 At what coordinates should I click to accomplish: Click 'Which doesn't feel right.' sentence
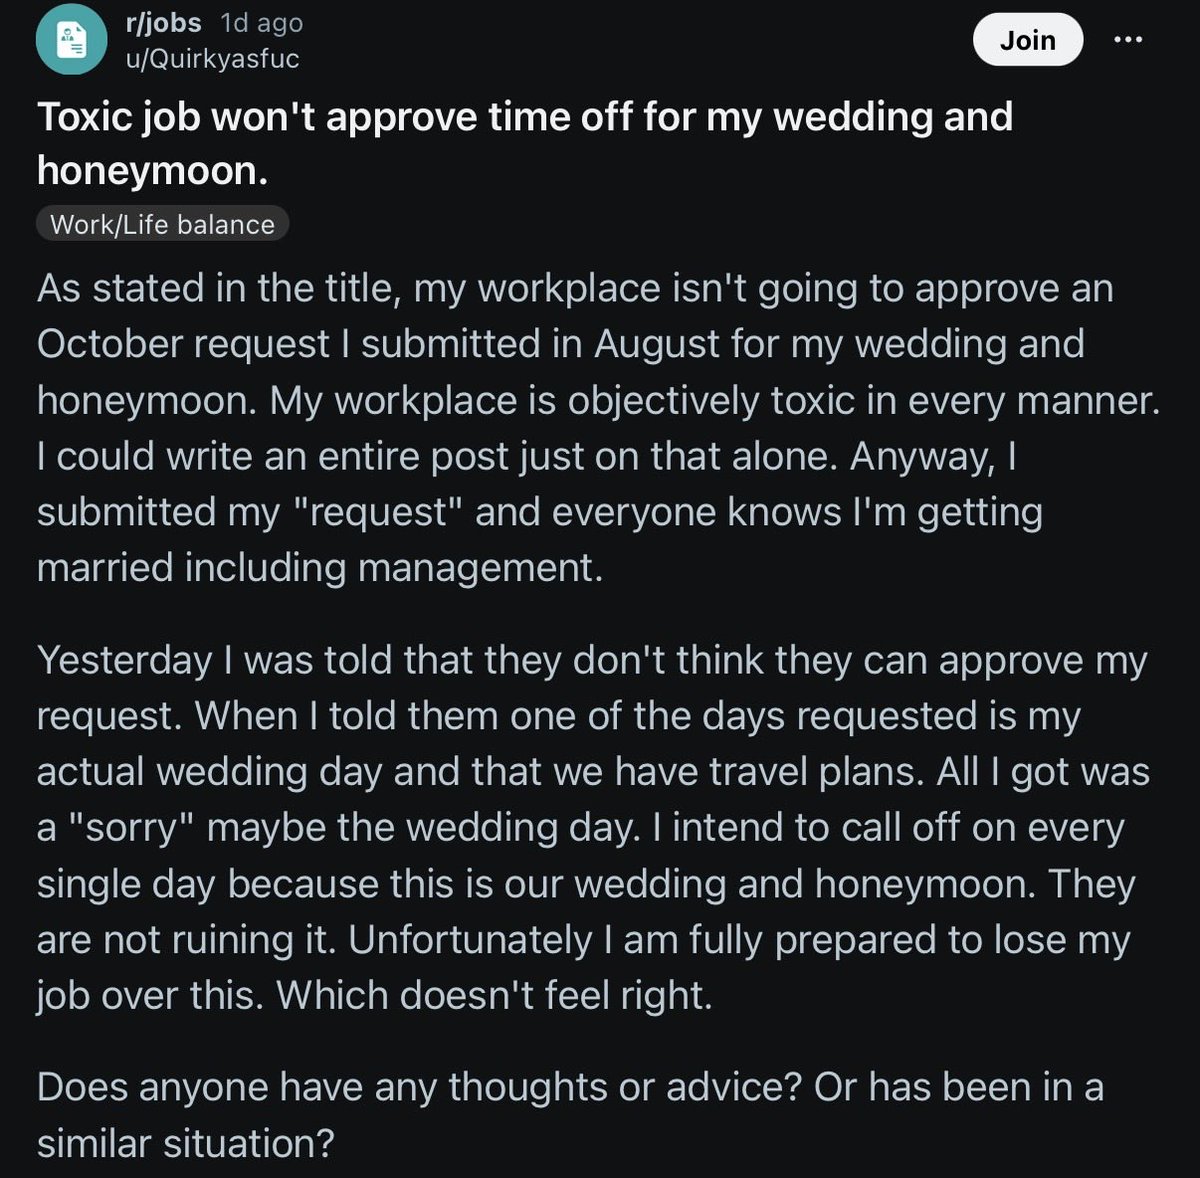(x=494, y=996)
